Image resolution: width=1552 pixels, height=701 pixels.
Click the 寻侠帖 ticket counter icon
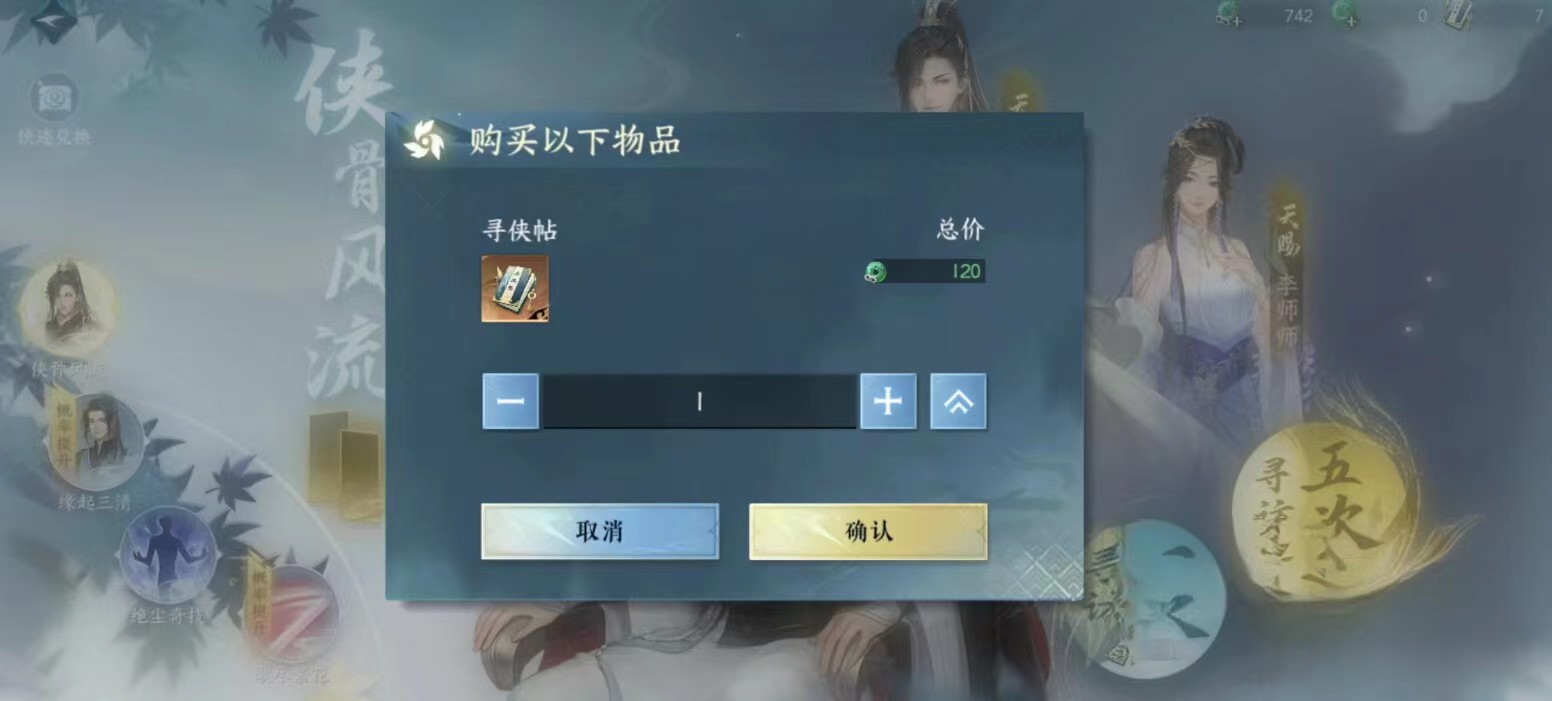[x=1457, y=15]
